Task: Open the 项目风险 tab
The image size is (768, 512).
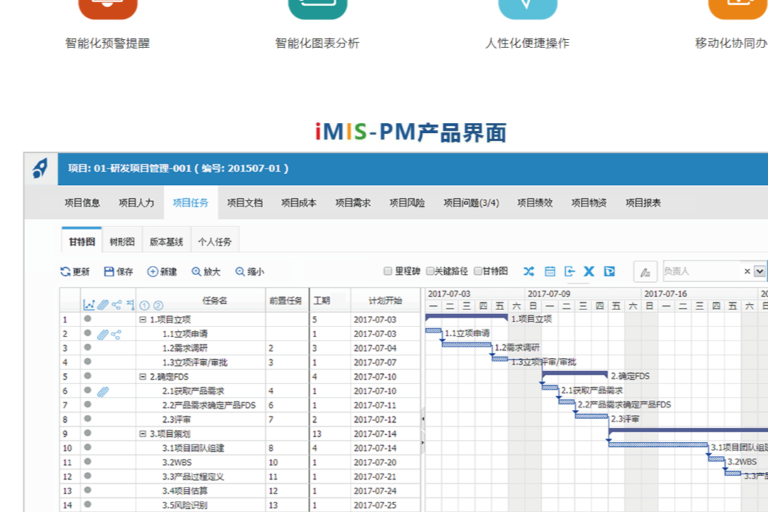Action: pos(407,202)
